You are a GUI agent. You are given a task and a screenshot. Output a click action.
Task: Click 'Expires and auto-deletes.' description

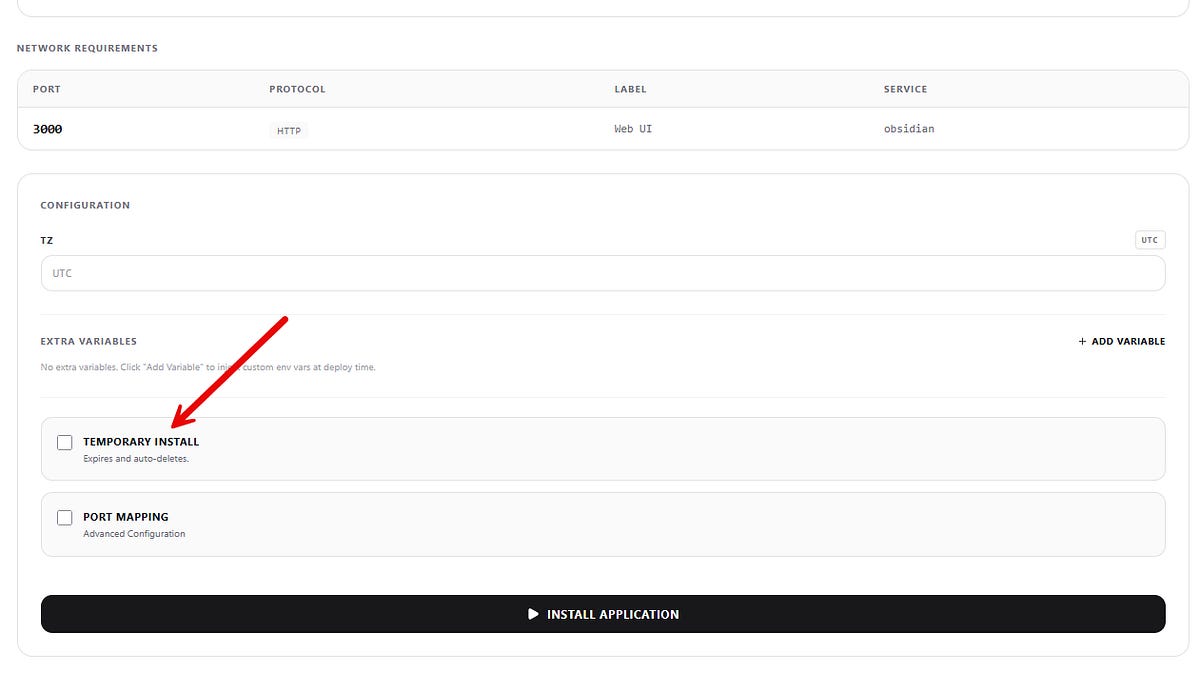(136, 459)
